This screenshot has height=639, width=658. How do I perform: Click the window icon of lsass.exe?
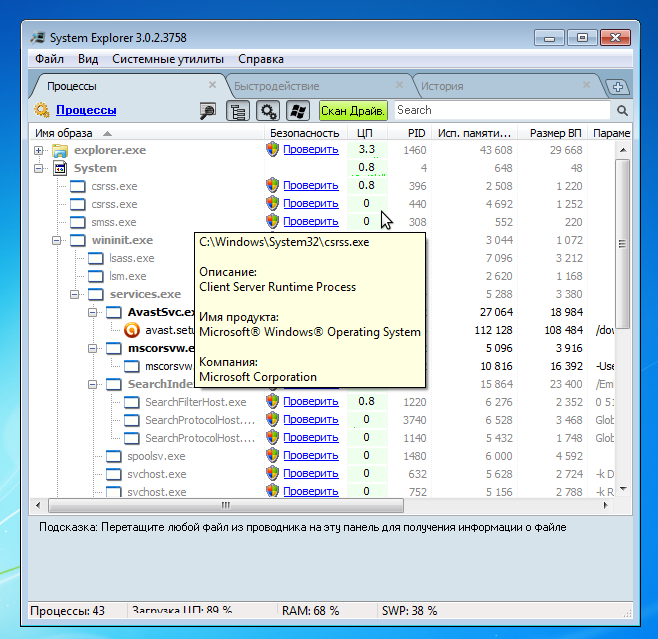coord(96,258)
